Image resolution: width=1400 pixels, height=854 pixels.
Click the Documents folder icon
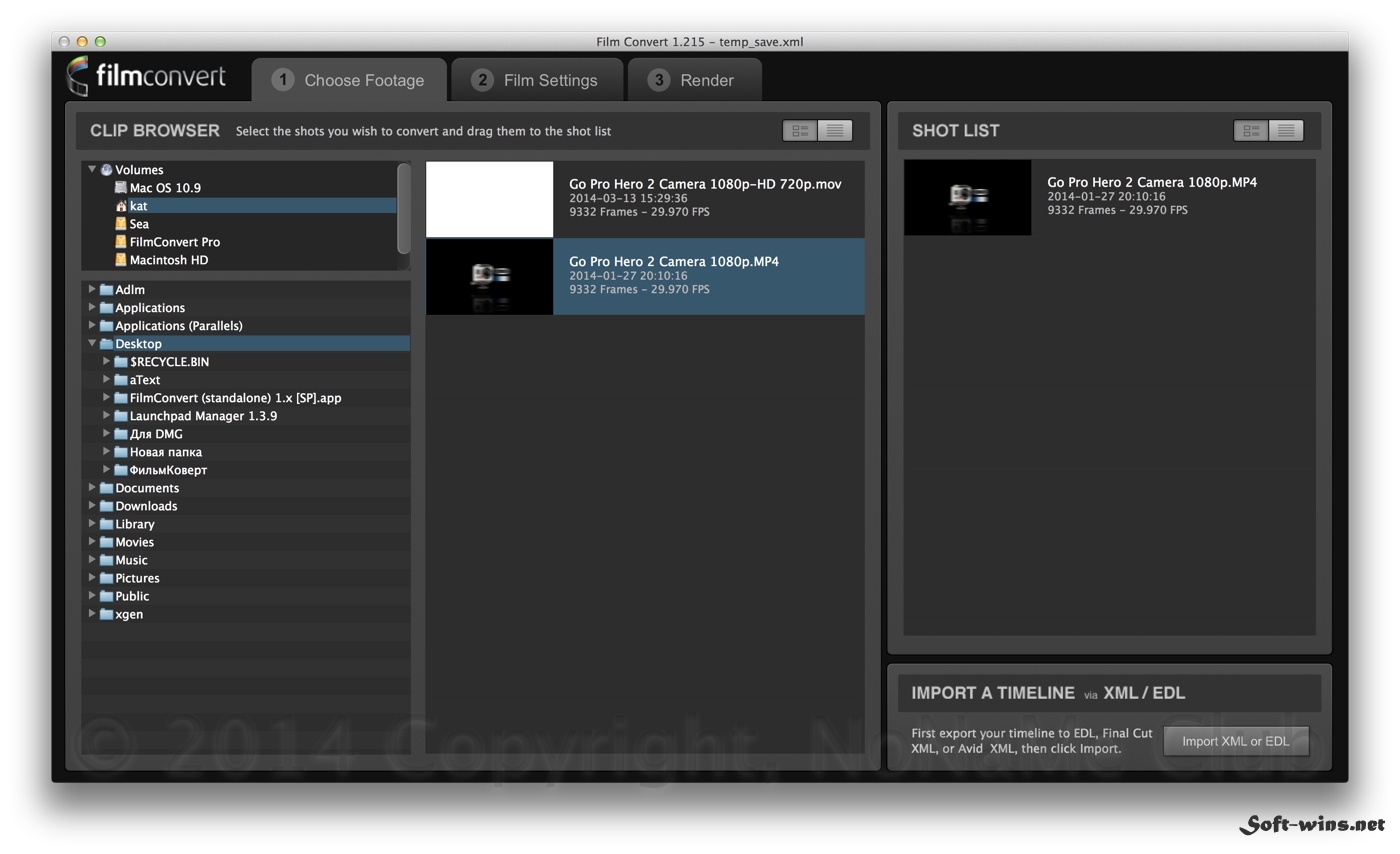coord(106,488)
